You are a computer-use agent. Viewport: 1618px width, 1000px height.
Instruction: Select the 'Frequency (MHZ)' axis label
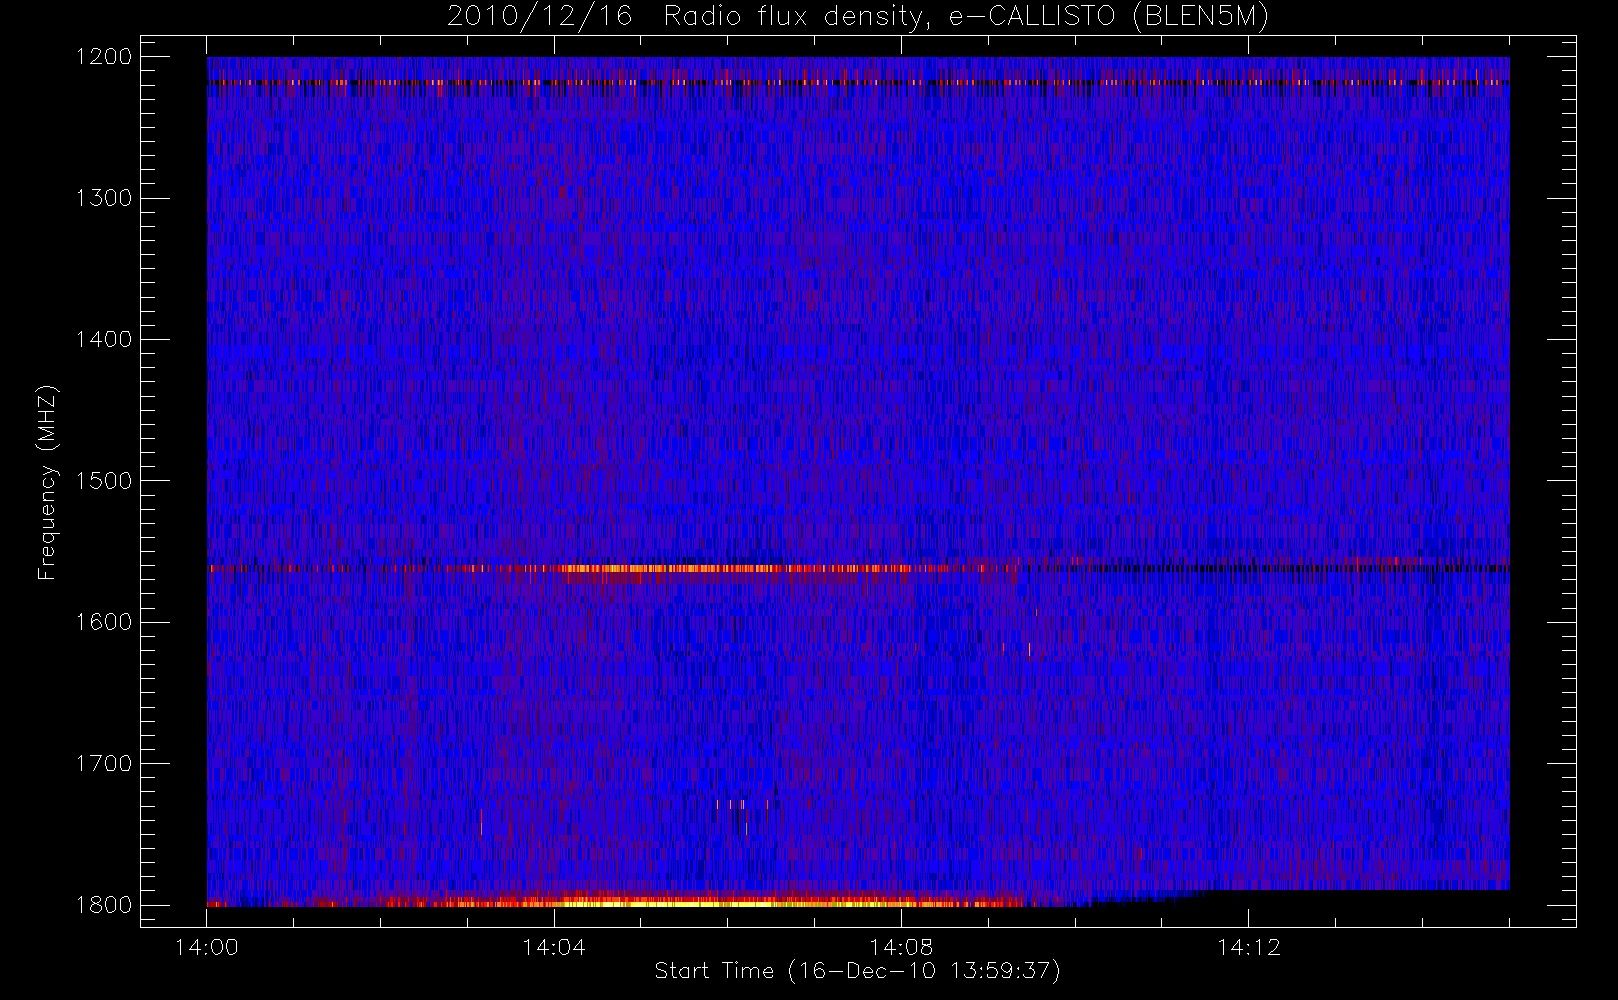[x=46, y=482]
